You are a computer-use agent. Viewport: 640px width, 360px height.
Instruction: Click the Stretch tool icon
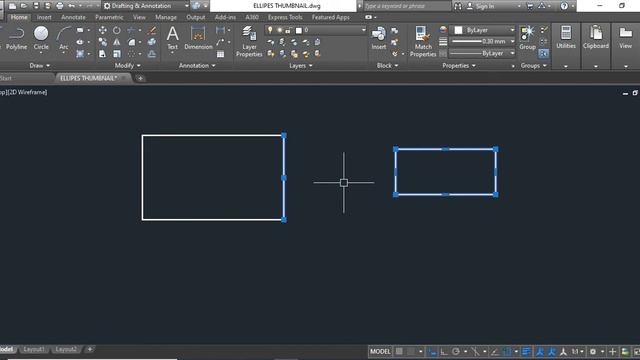102,54
